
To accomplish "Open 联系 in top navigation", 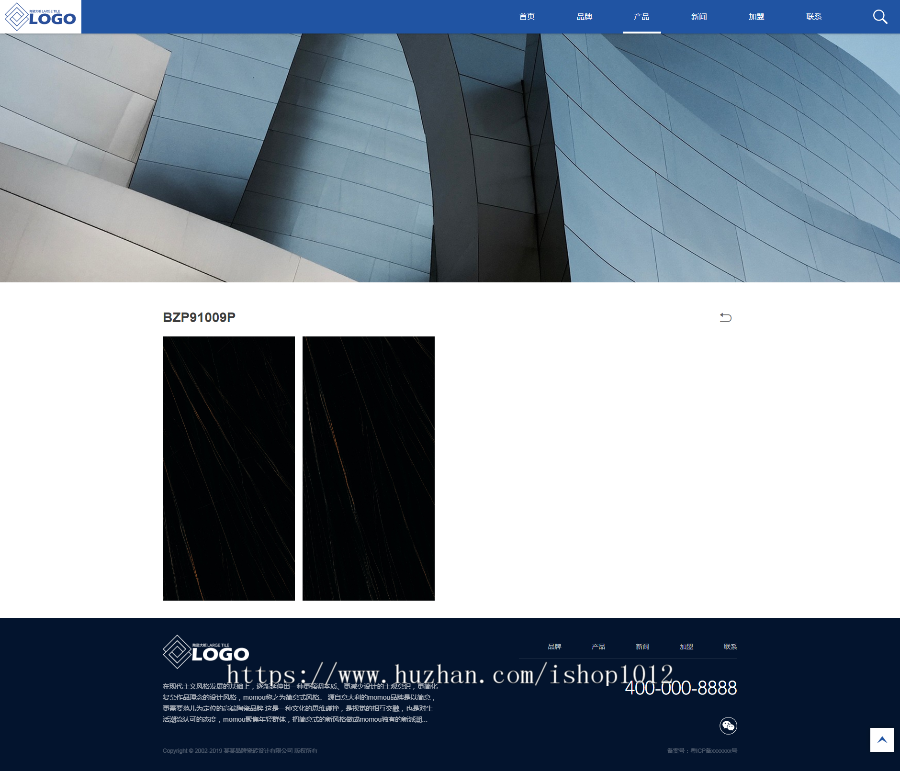I will coord(814,17).
